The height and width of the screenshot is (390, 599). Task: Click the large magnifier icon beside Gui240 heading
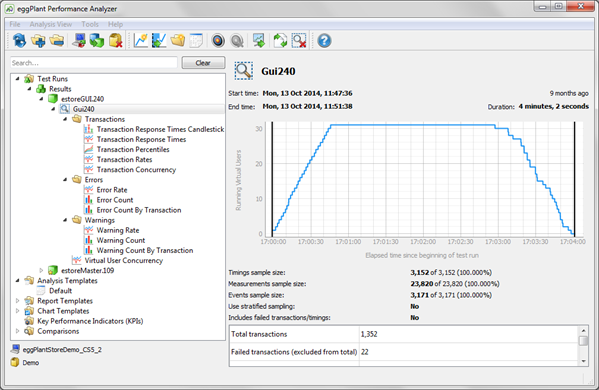[243, 71]
